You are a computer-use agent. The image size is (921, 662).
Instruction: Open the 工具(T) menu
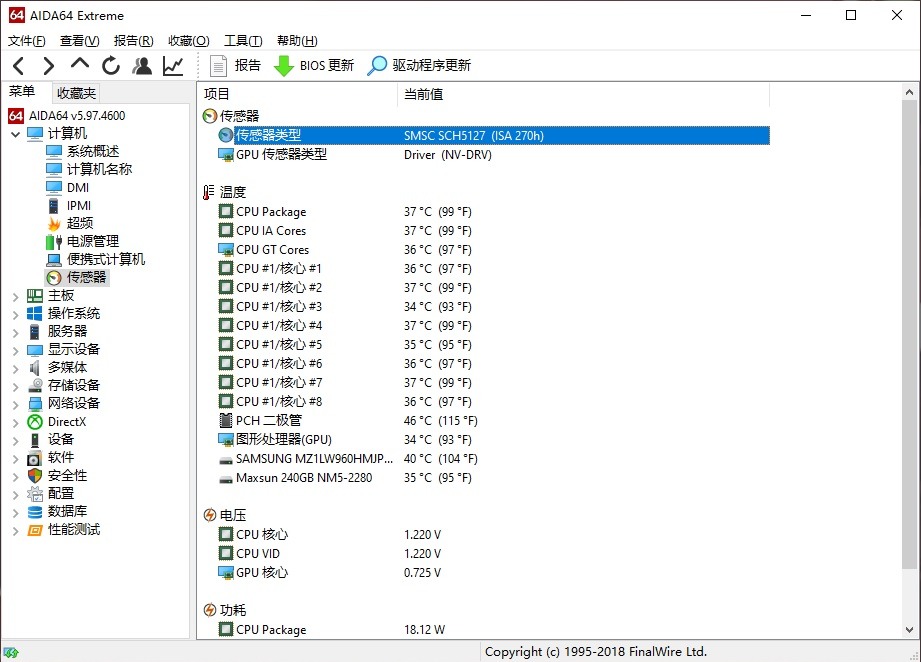243,41
